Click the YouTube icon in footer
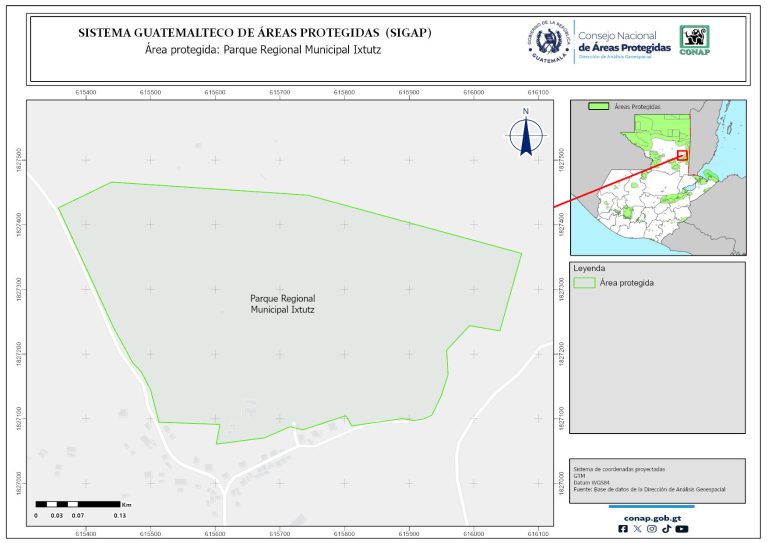 pyautogui.click(x=681, y=529)
